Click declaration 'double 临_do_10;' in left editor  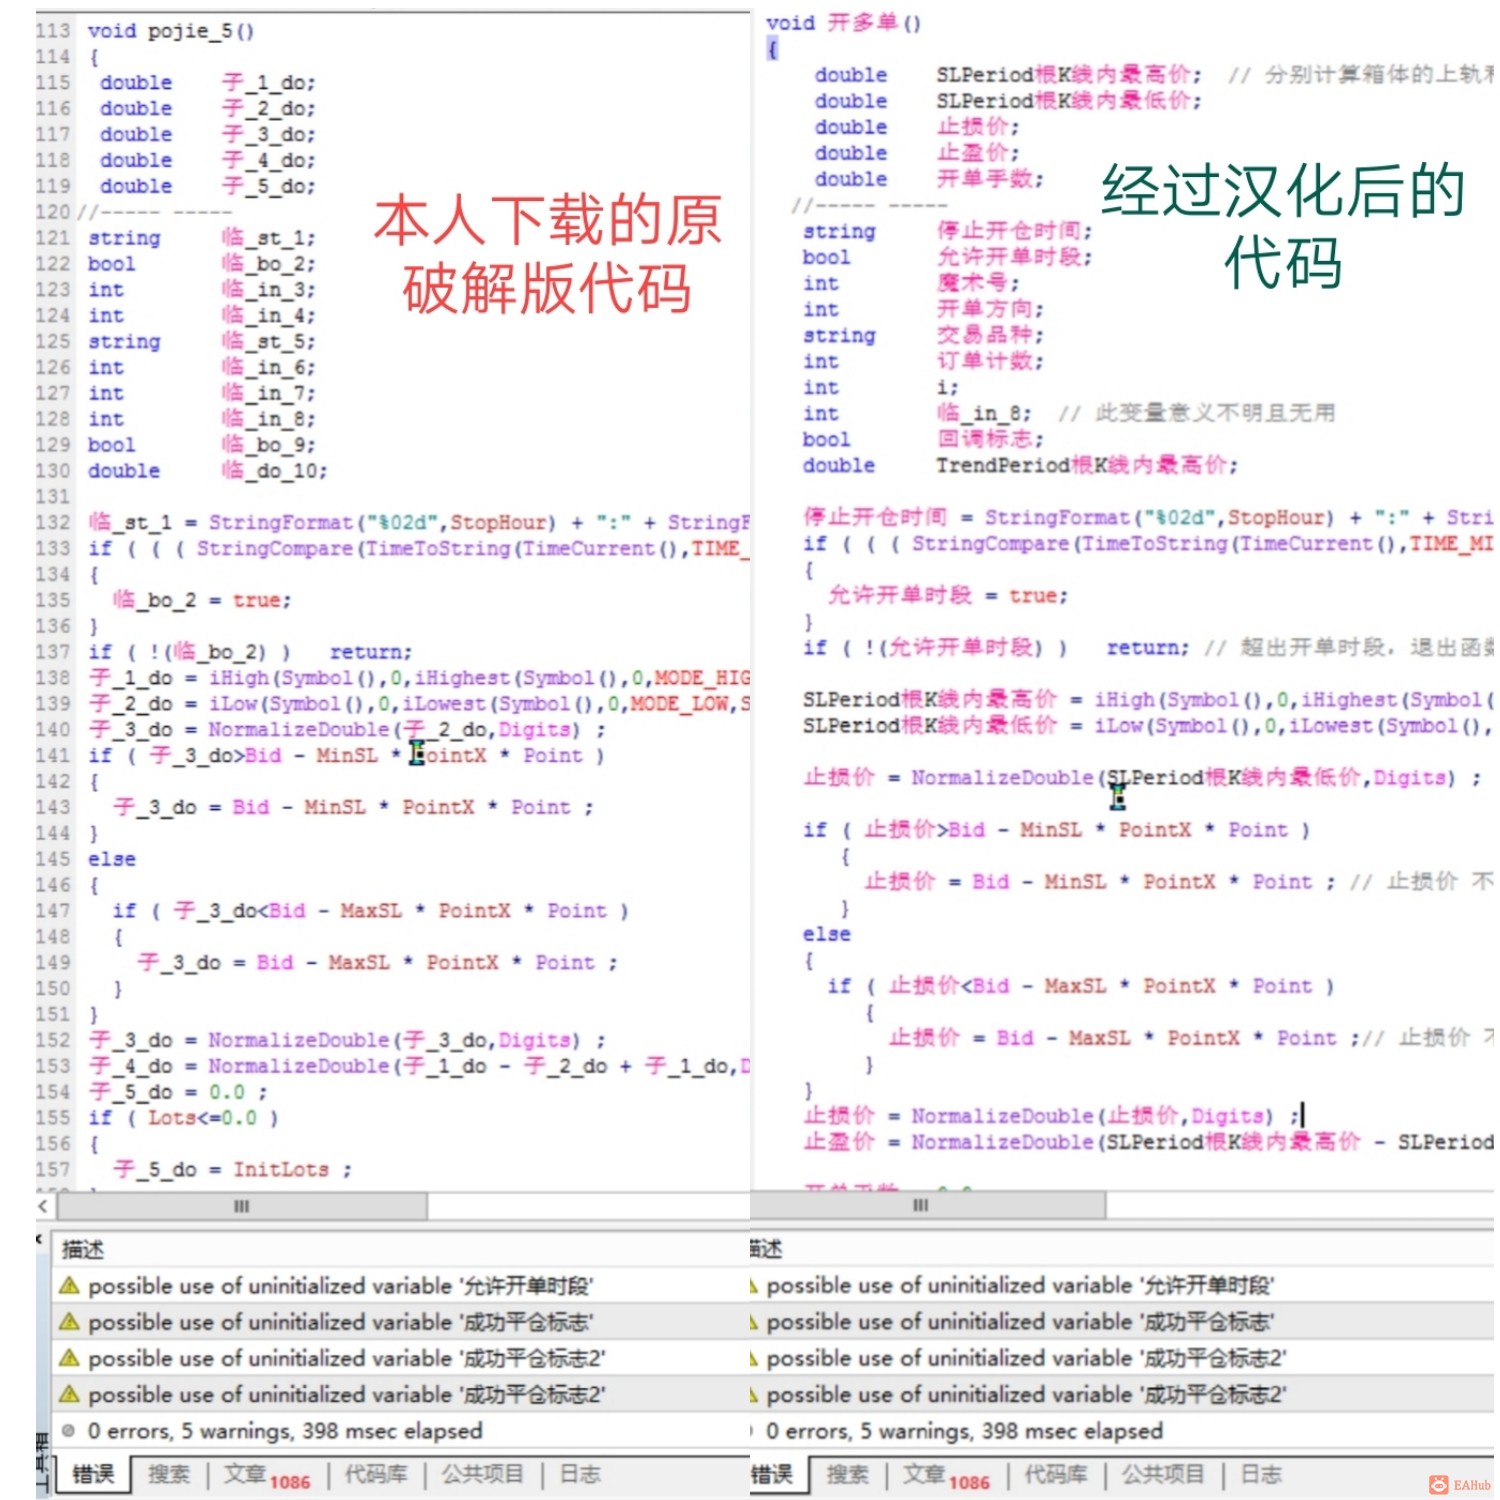[207, 470]
